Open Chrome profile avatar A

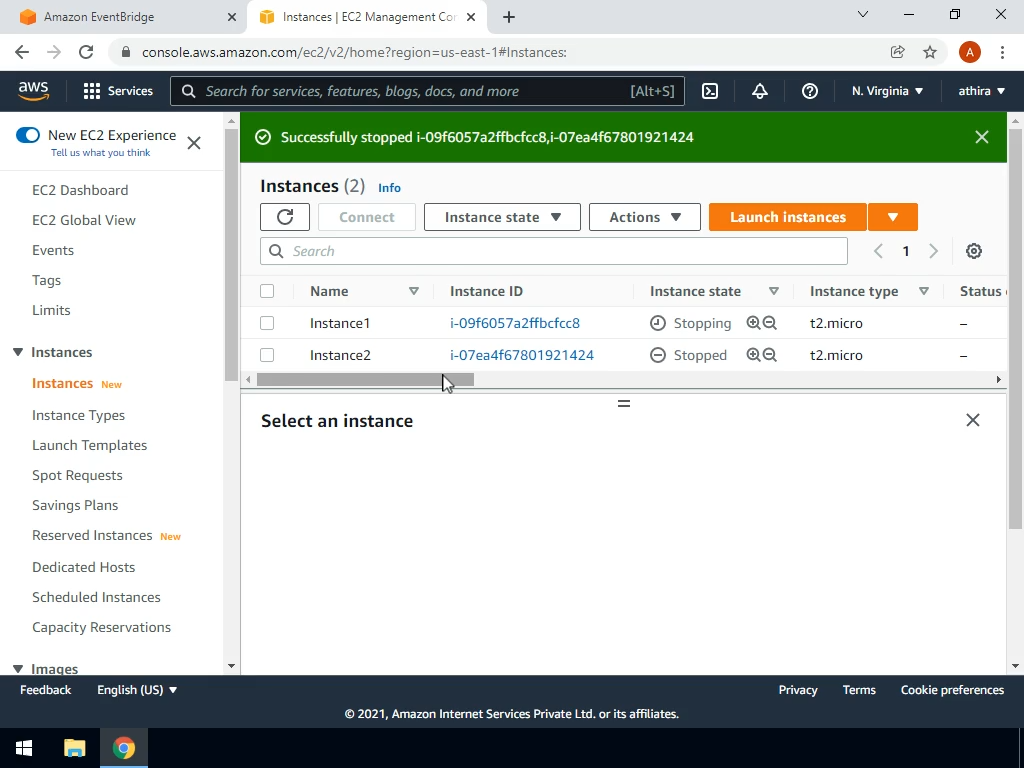(x=970, y=52)
